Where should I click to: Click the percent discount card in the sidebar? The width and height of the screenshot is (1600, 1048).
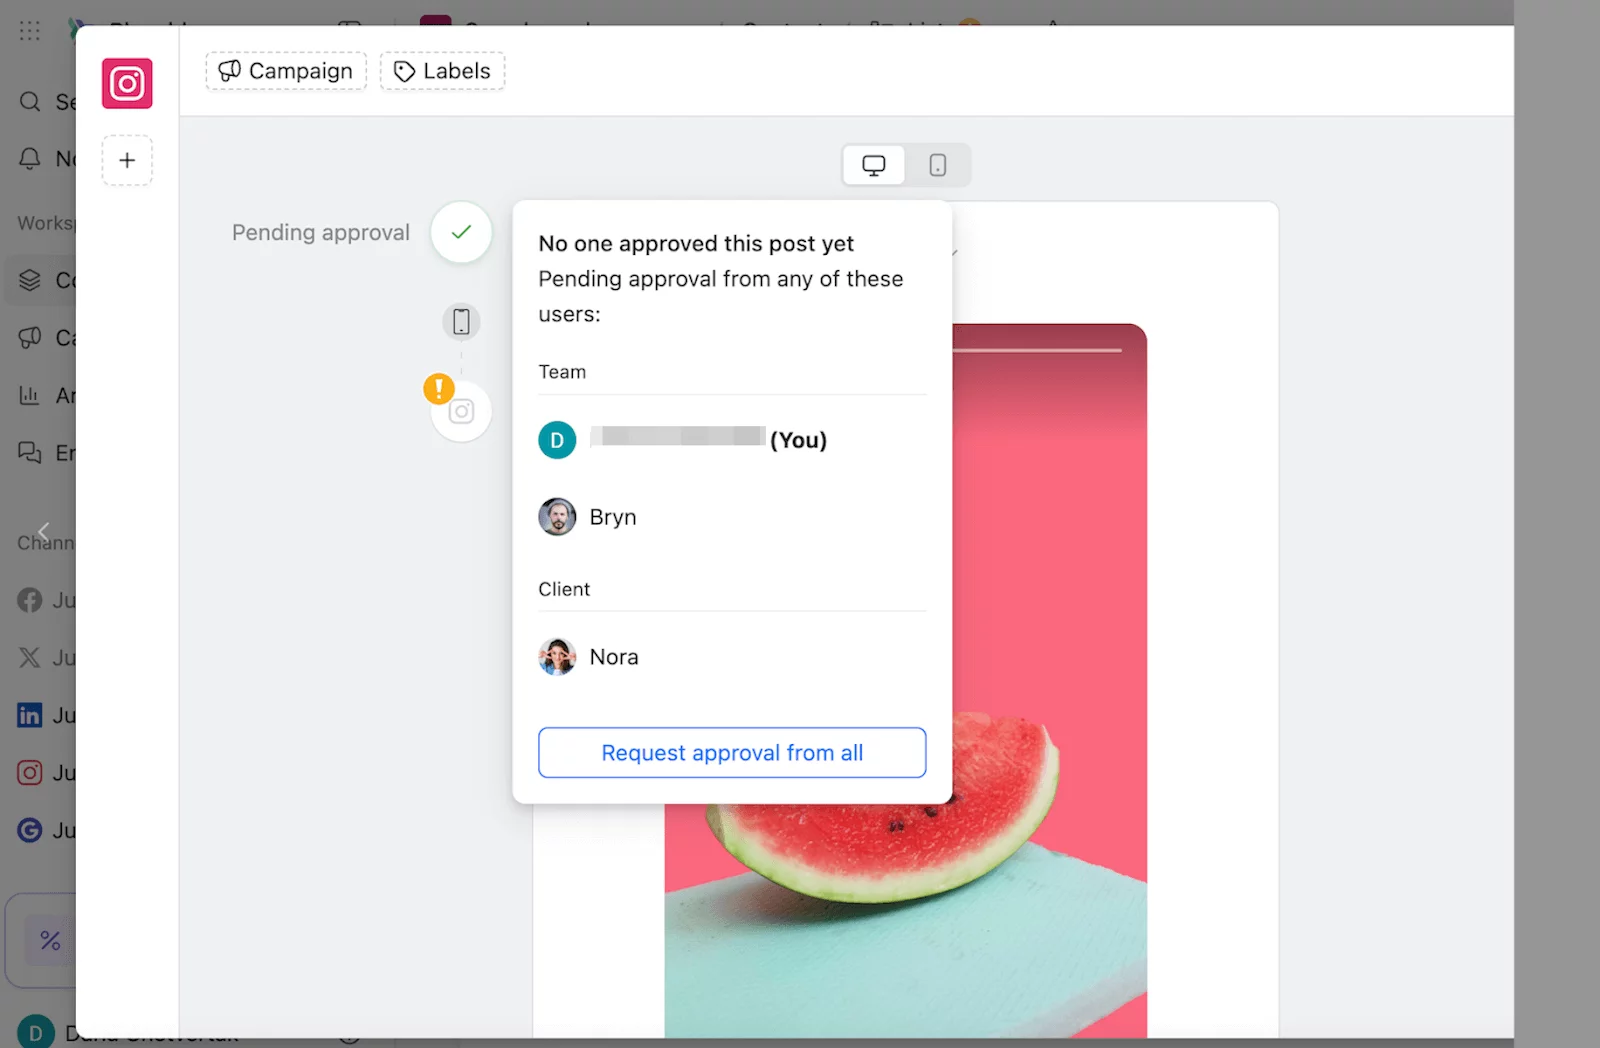coord(49,939)
